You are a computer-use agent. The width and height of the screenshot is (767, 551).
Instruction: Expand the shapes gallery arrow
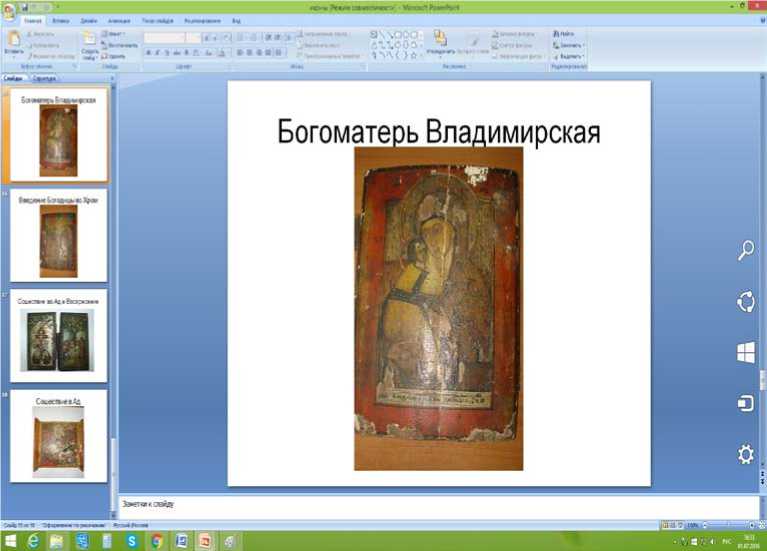(421, 55)
